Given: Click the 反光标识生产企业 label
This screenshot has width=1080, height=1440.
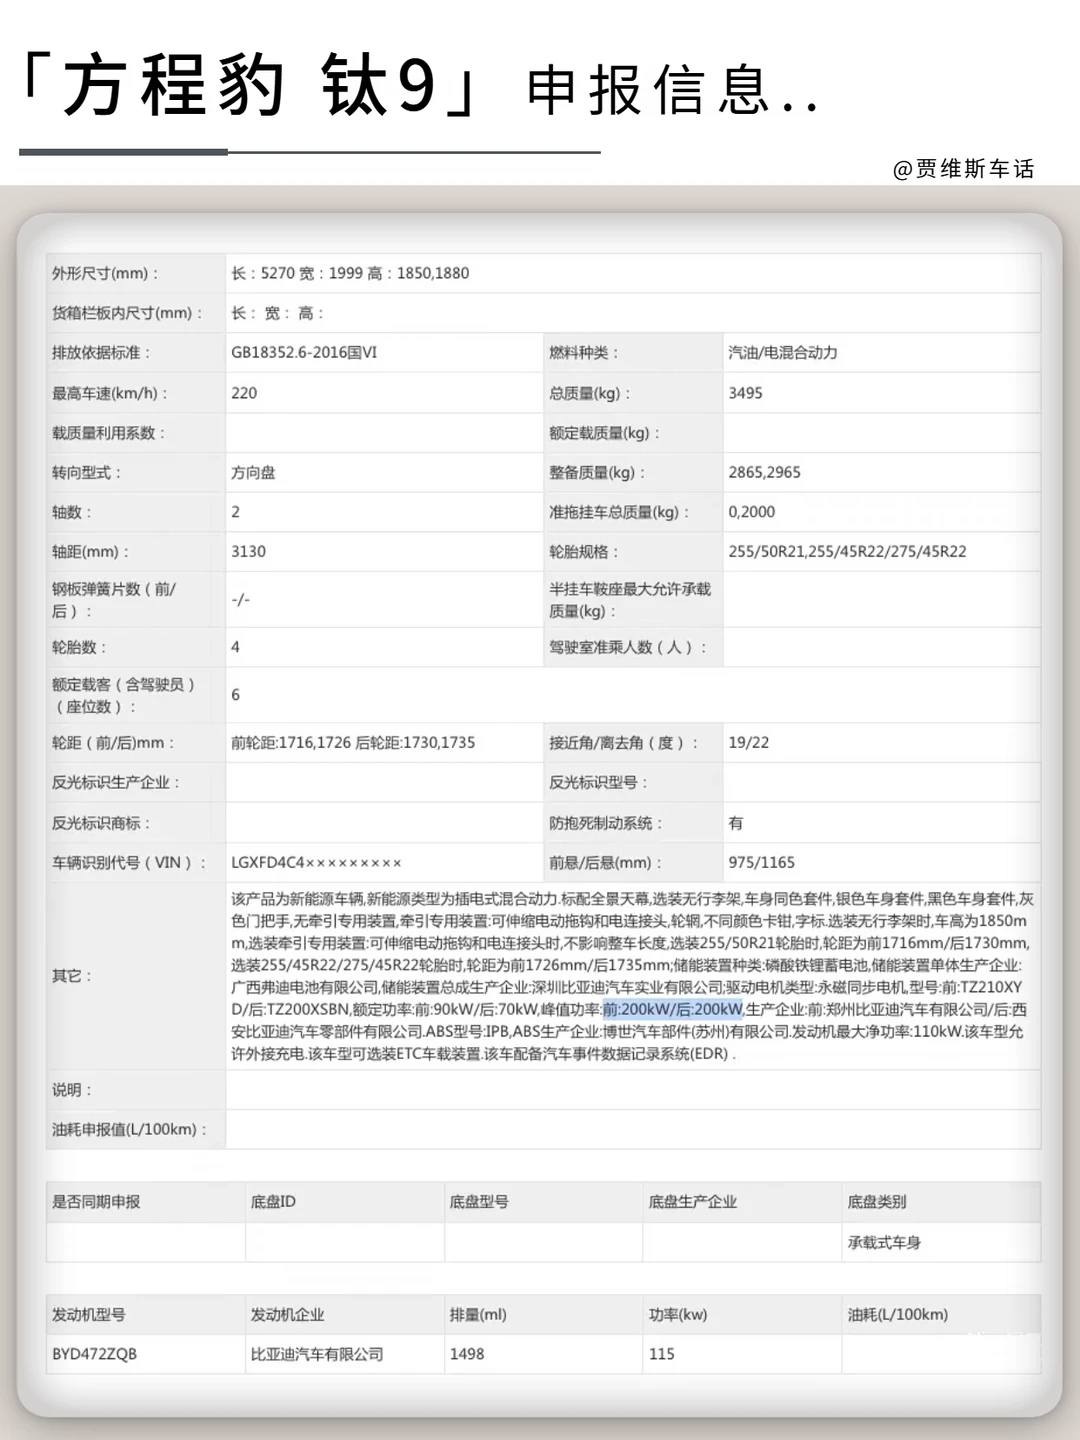Looking at the screenshot, I should pos(116,782).
